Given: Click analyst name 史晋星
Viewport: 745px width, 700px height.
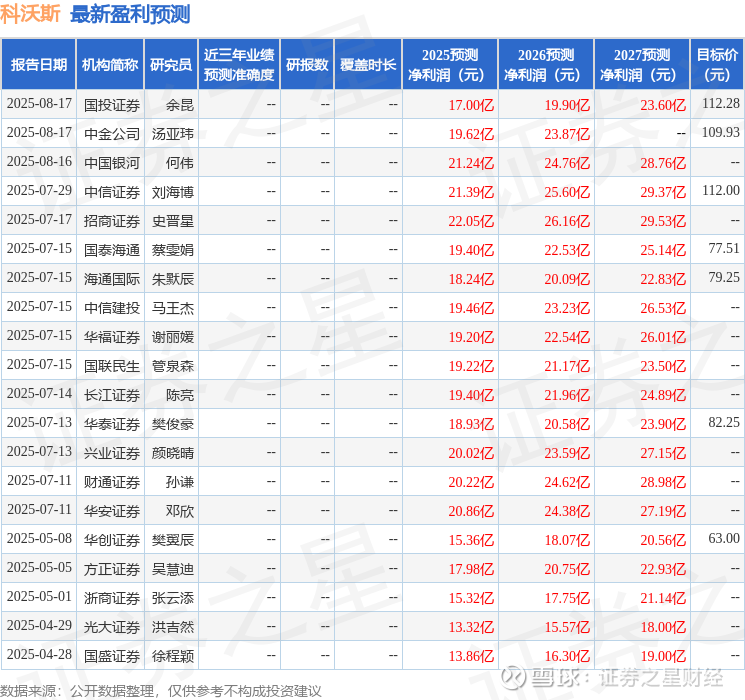Looking at the screenshot, I should pyautogui.click(x=172, y=221).
